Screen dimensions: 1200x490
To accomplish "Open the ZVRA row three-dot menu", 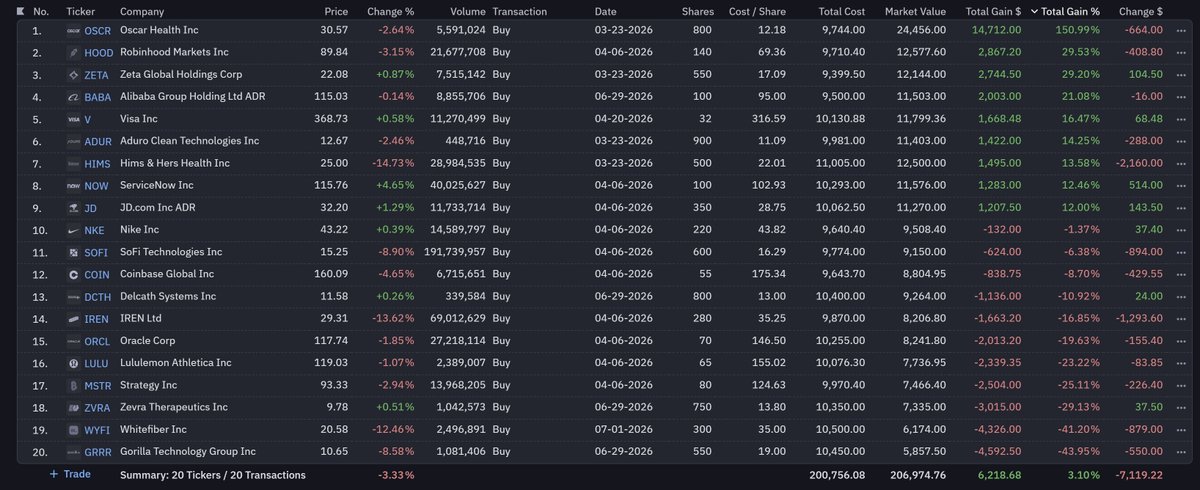I will (1183, 408).
